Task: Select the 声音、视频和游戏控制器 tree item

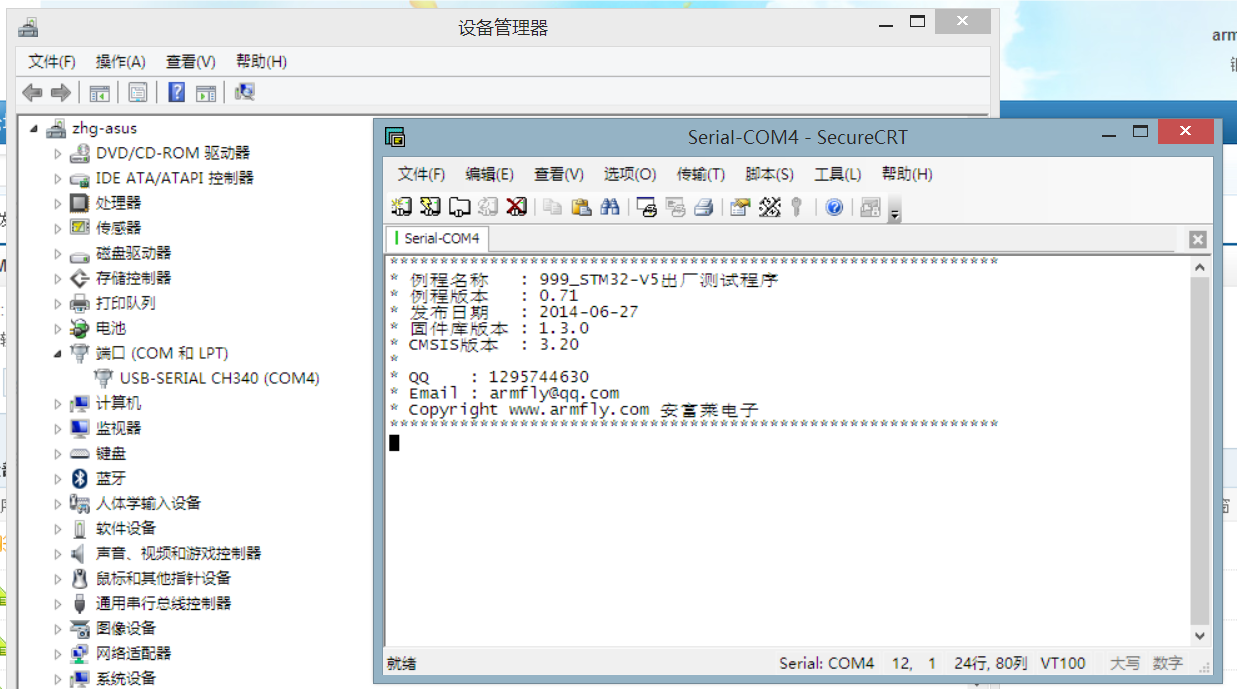Action: pos(165,553)
